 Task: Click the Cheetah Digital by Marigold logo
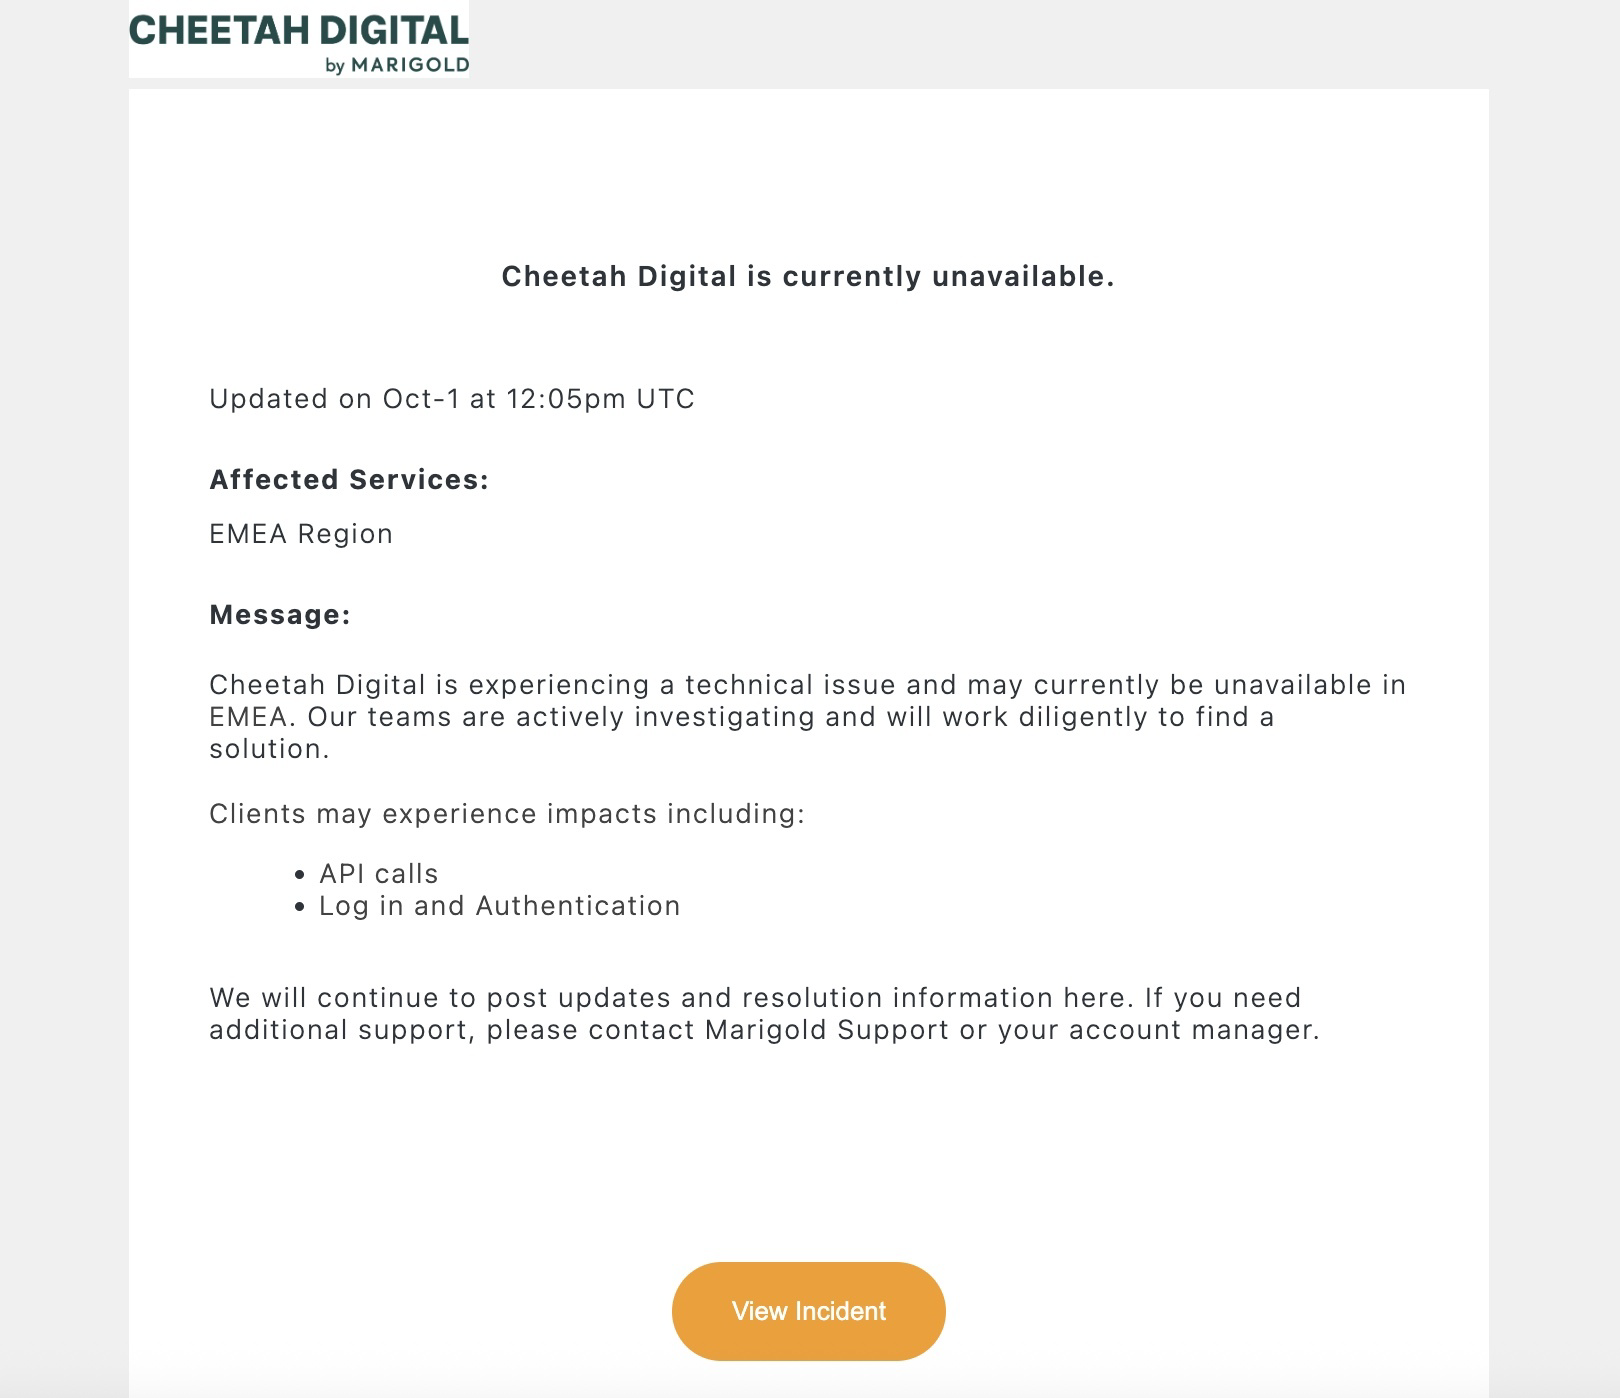pyautogui.click(x=298, y=40)
